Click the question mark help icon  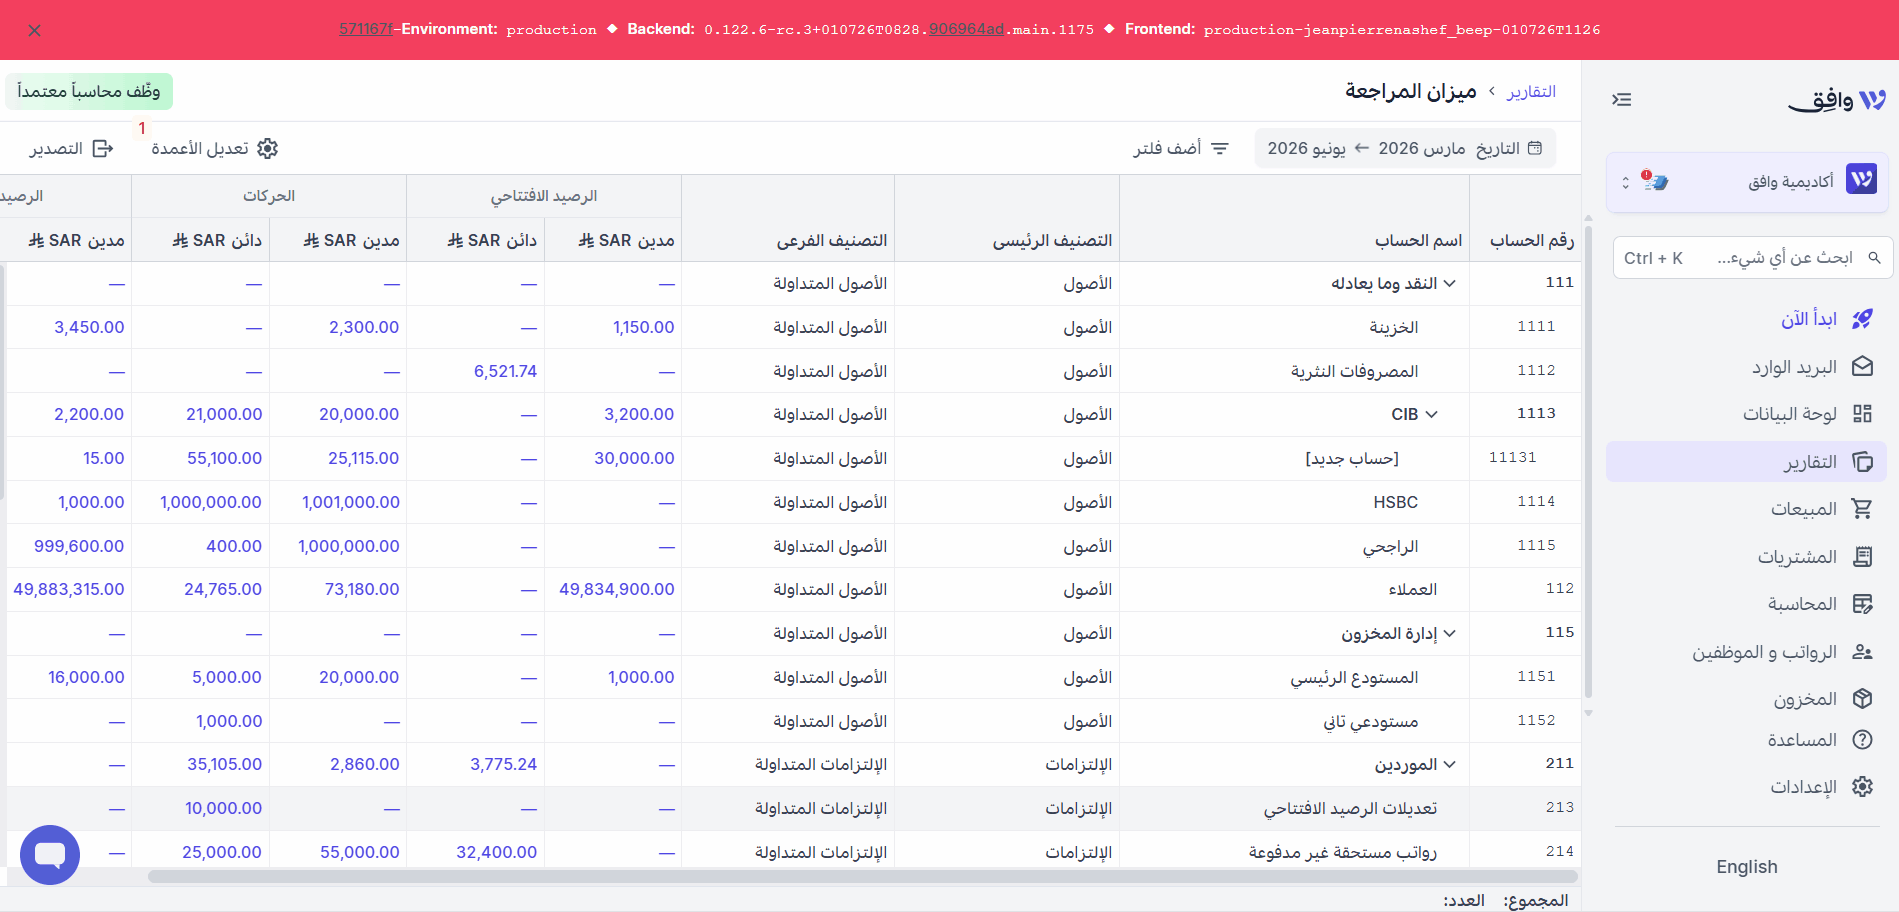coord(1862,740)
